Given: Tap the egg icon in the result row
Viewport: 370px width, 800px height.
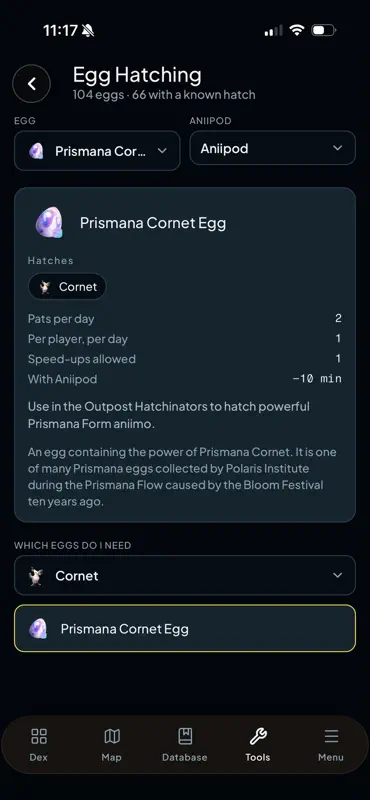Looking at the screenshot, I should [x=38, y=629].
